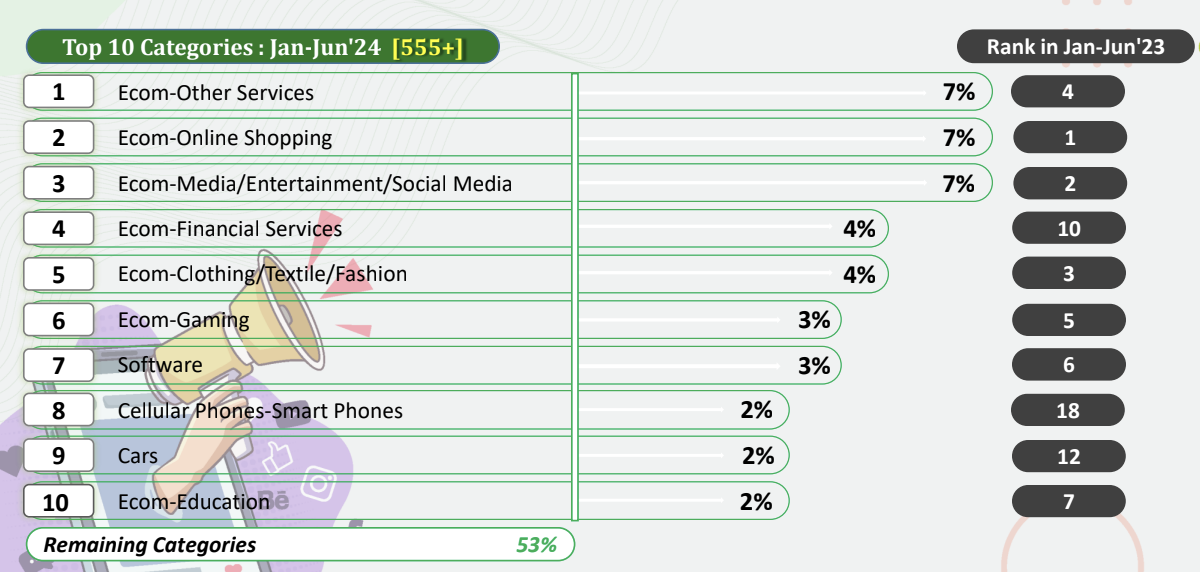1200x572 pixels.
Task: Click rank number box 6
Action: (x=59, y=320)
